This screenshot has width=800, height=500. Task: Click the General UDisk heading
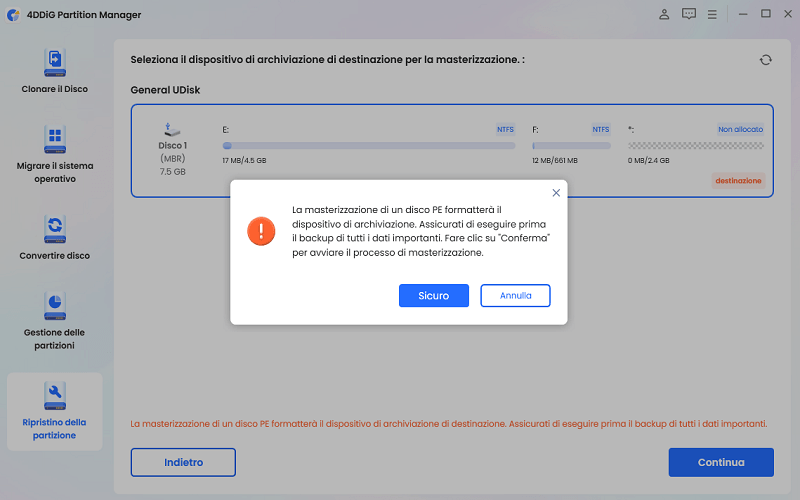(165, 90)
